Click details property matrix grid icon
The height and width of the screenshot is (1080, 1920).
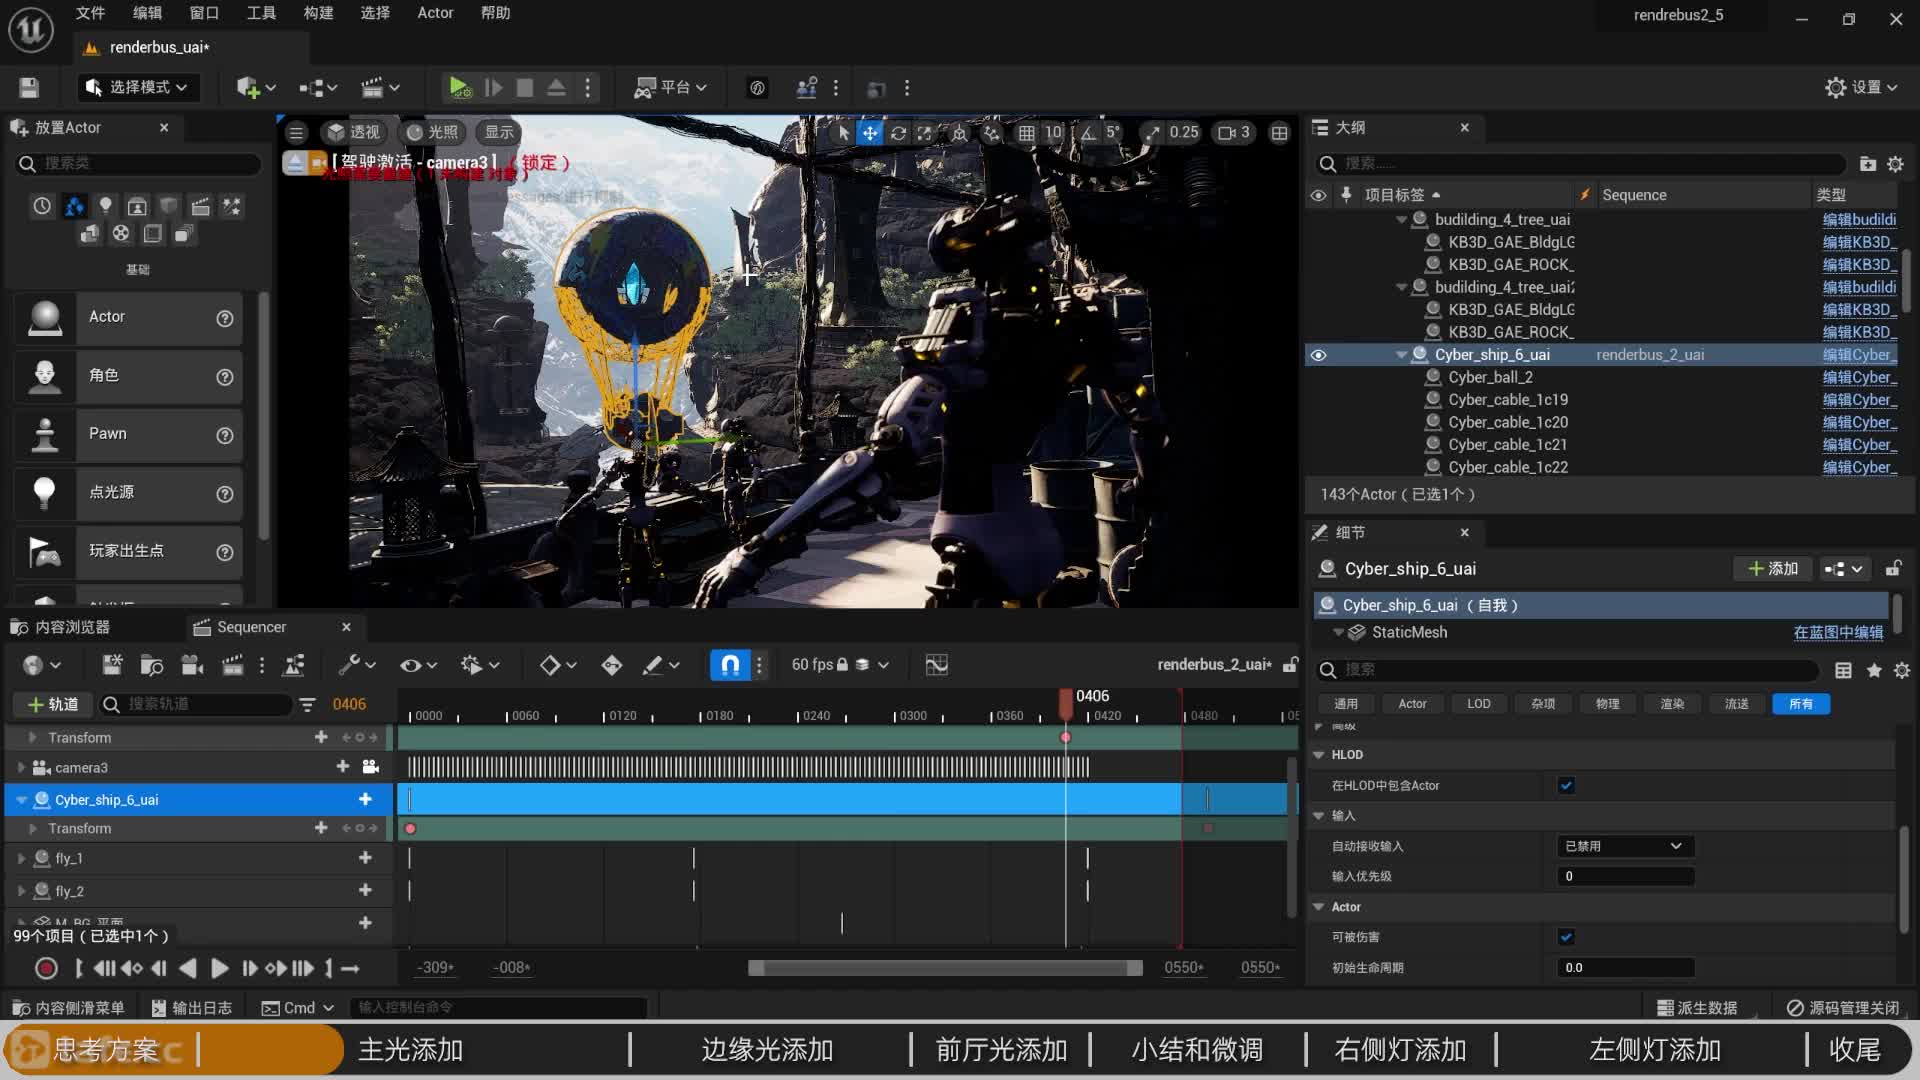(x=1843, y=670)
